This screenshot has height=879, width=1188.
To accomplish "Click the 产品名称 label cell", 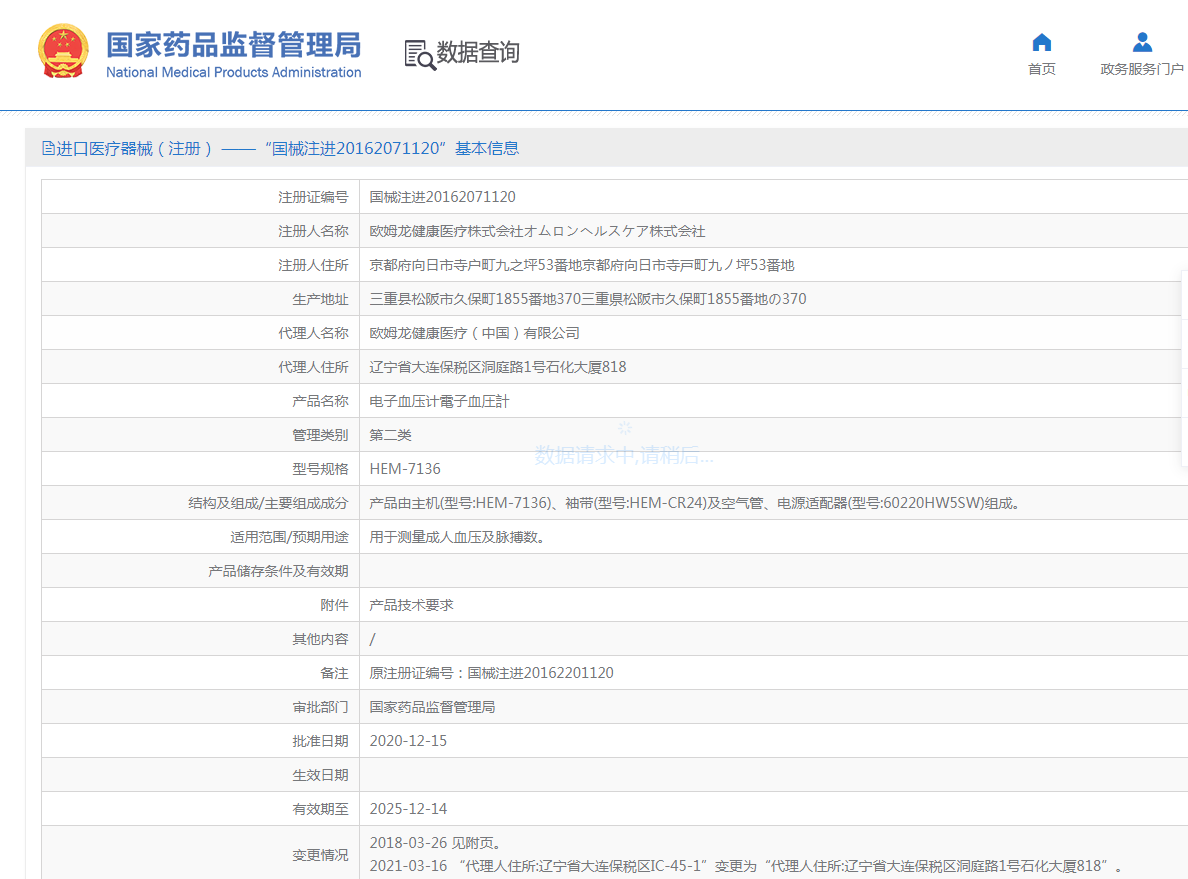I will click(201, 402).
